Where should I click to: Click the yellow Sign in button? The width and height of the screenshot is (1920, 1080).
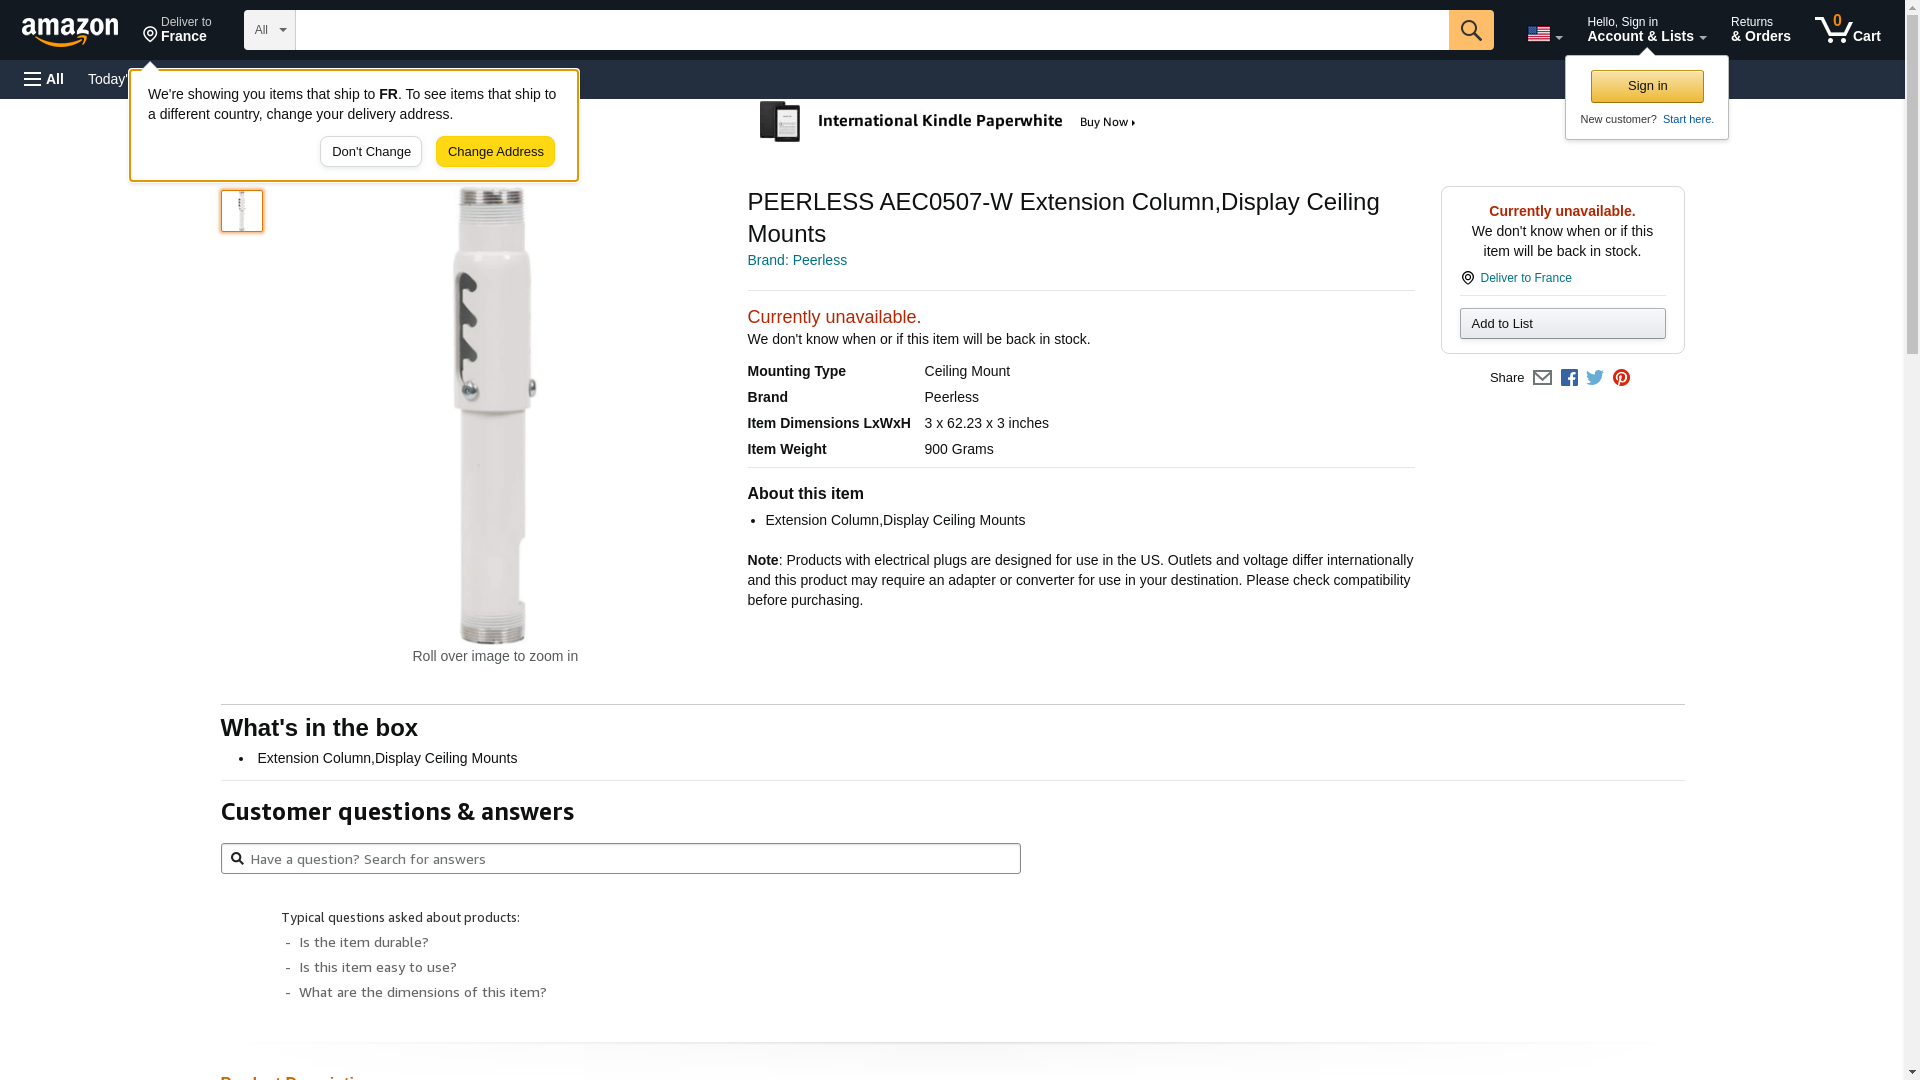(1647, 86)
